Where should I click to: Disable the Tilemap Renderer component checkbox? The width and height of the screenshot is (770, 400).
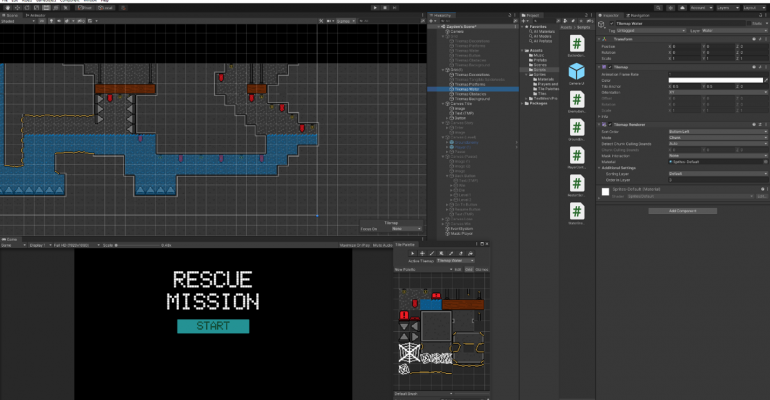click(x=611, y=124)
